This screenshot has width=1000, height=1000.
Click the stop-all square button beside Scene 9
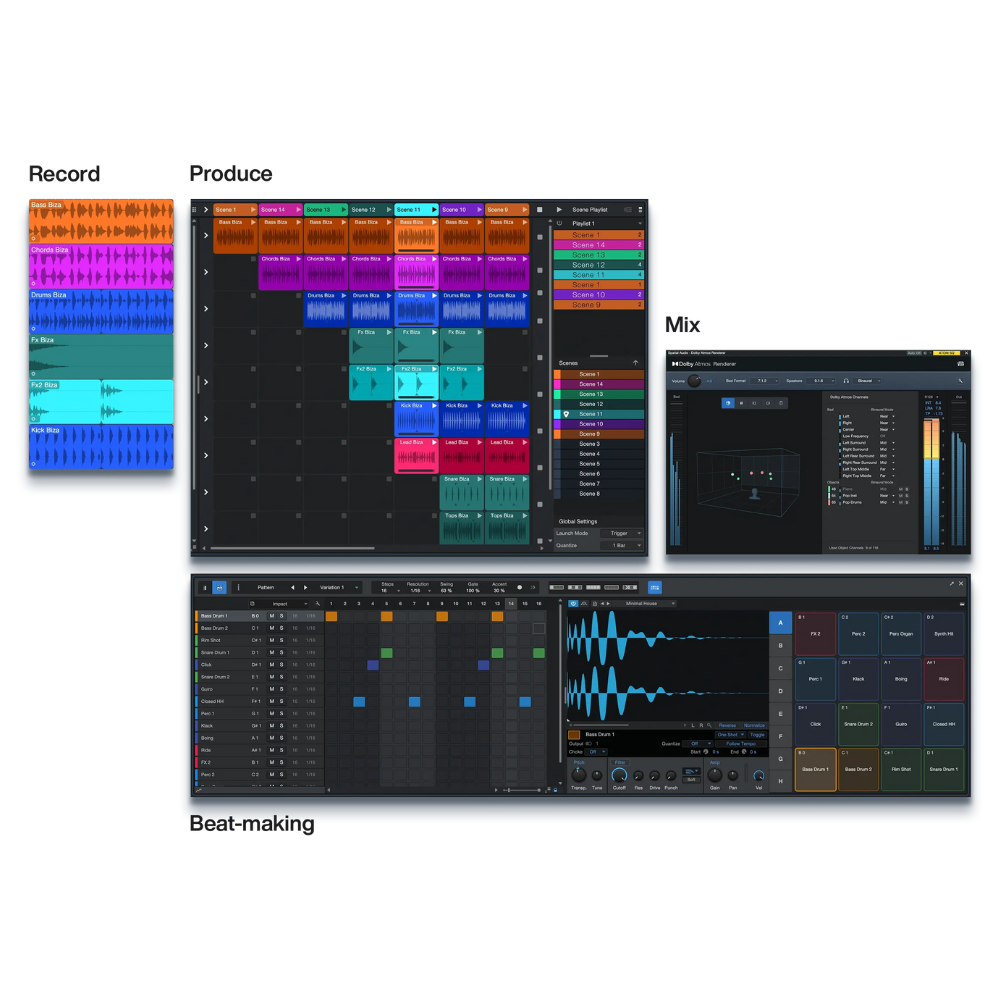(x=539, y=210)
